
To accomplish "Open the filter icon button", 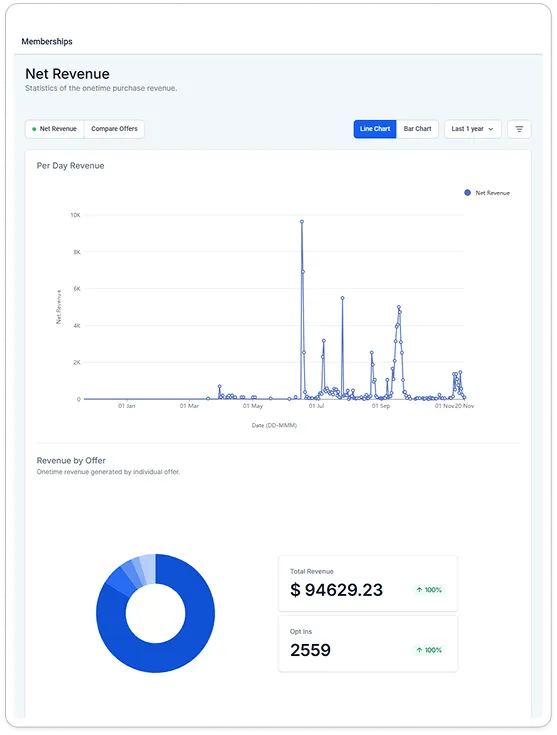I will coord(519,129).
